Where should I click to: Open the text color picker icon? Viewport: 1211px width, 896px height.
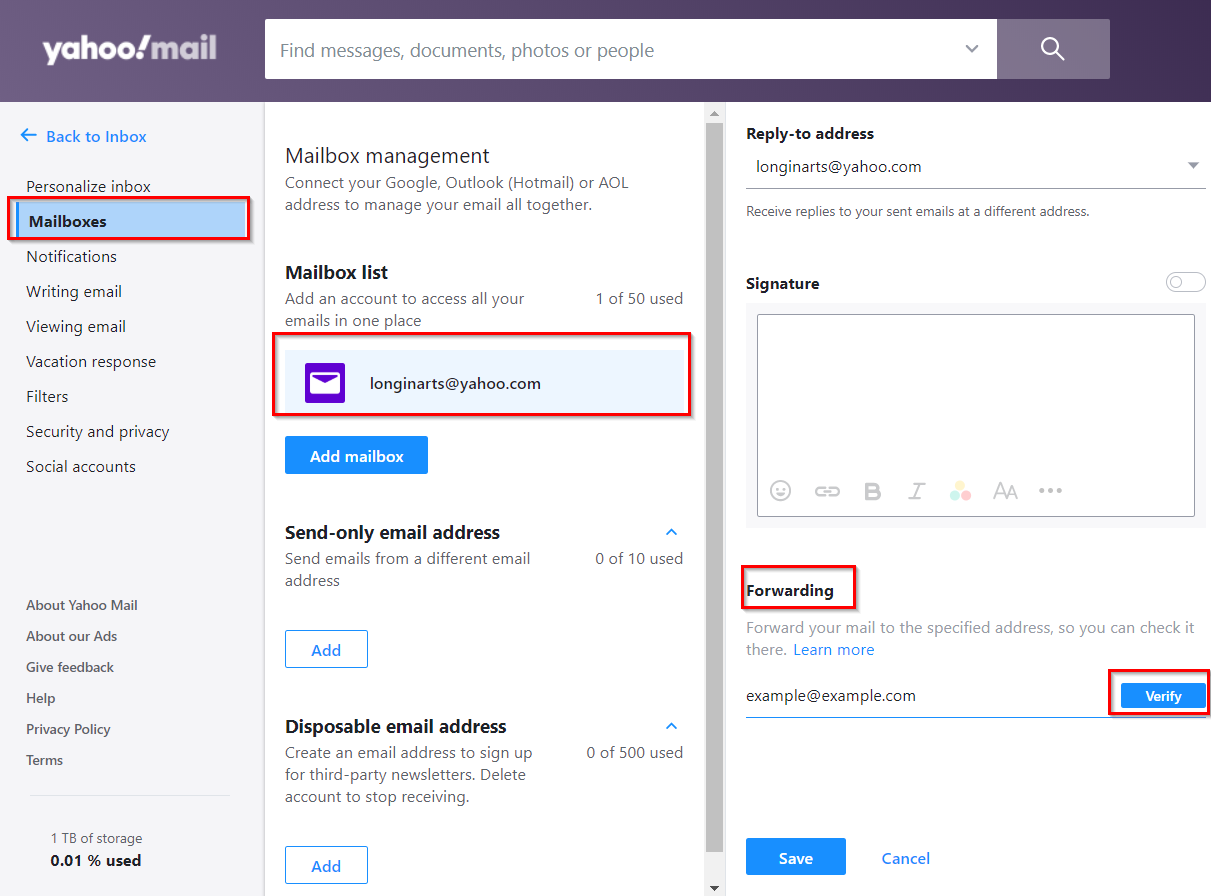(x=961, y=490)
